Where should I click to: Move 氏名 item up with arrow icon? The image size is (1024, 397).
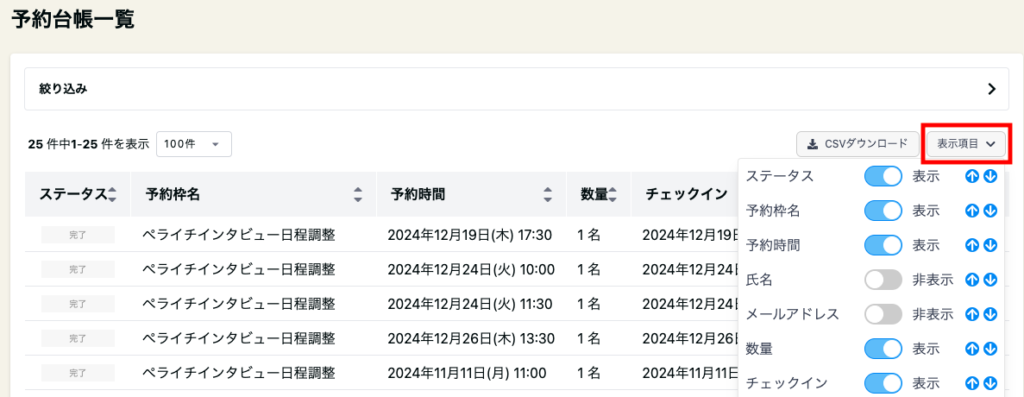click(x=972, y=280)
